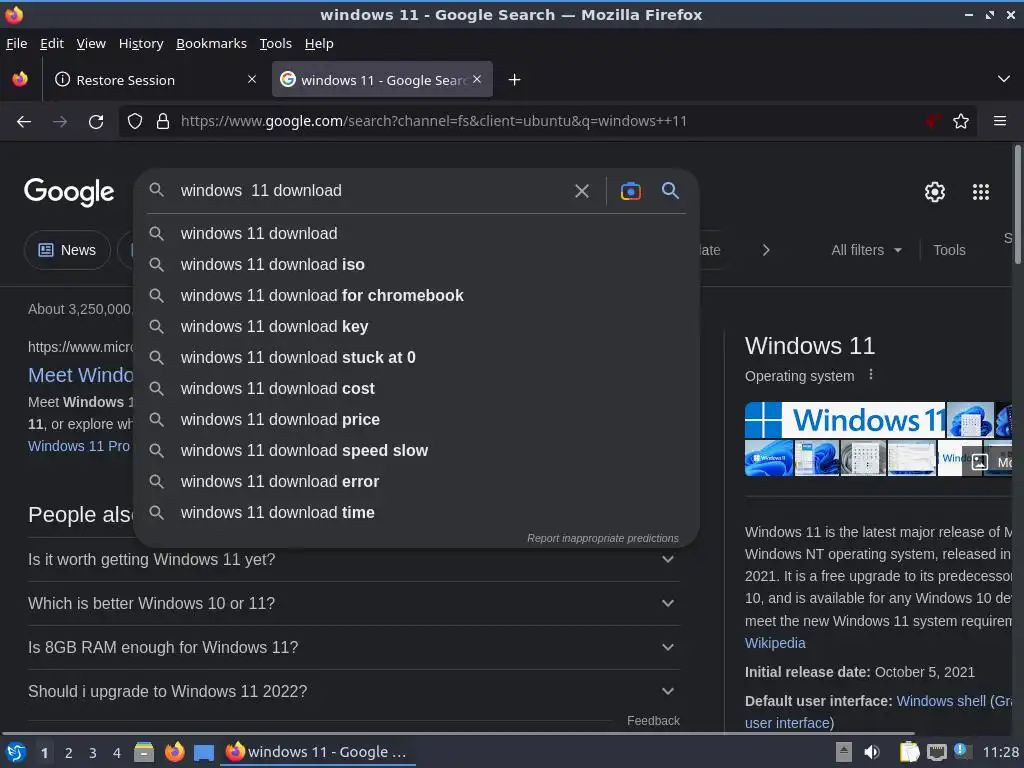Open the Windows 11 logo banner image
Image resolution: width=1024 pixels, height=768 pixels.
(845, 420)
